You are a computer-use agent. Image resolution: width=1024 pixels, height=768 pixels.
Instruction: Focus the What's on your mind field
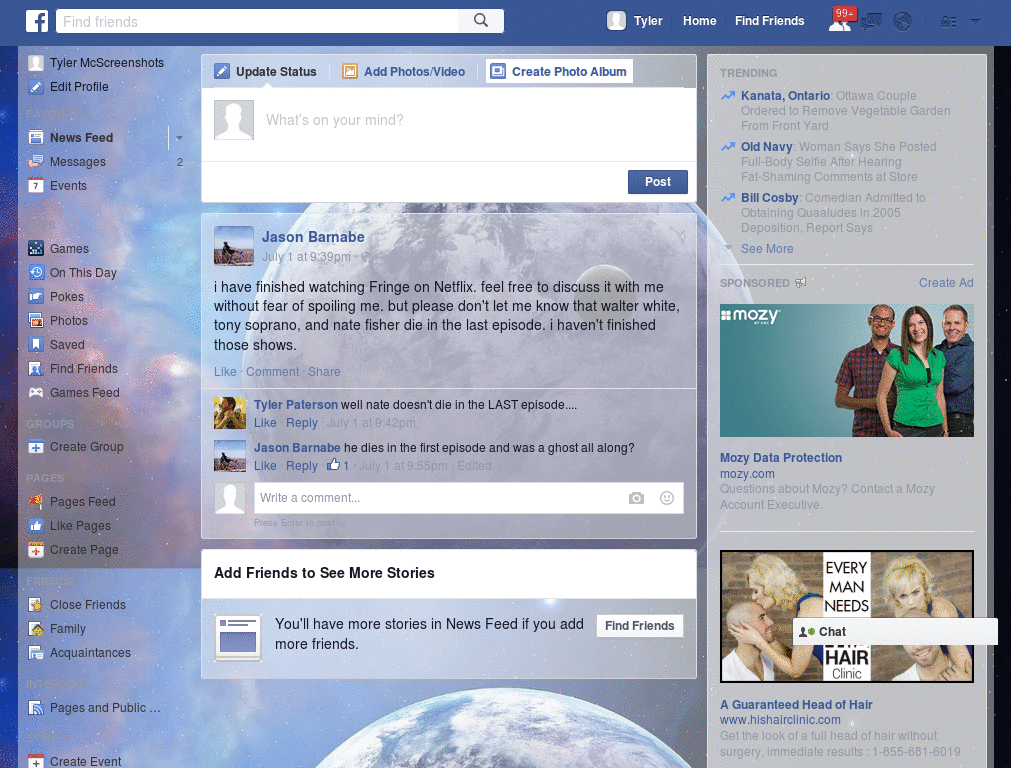(x=449, y=124)
